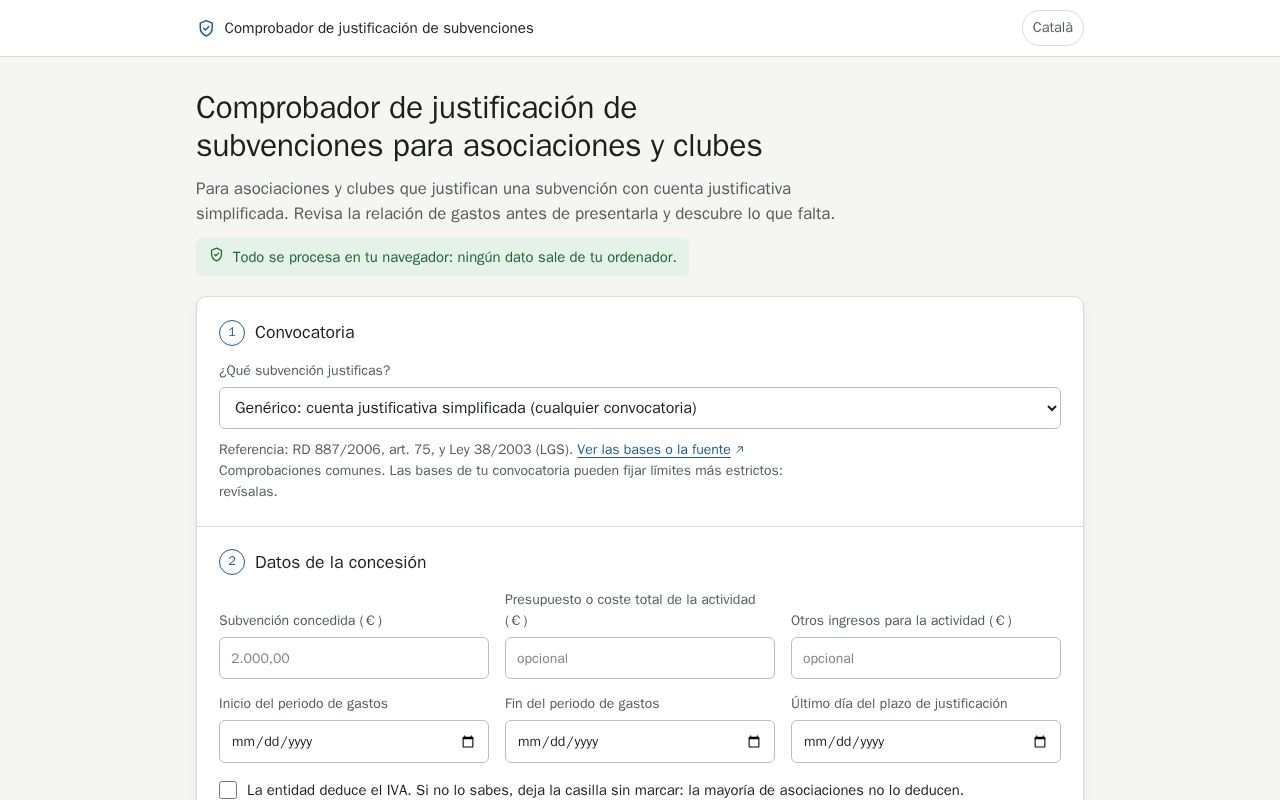The image size is (1280, 800).
Task: Click the shield icon in the privacy notice
Action: (x=216, y=256)
